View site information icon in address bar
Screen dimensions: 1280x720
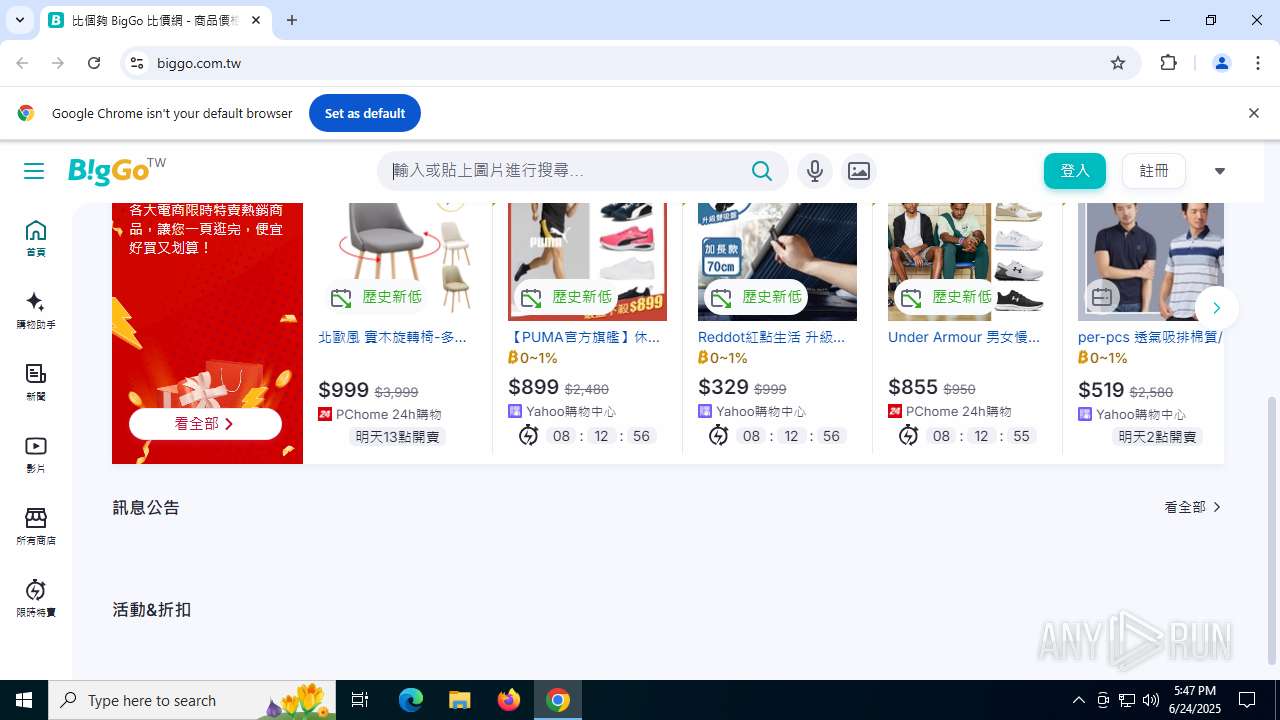pos(137,63)
